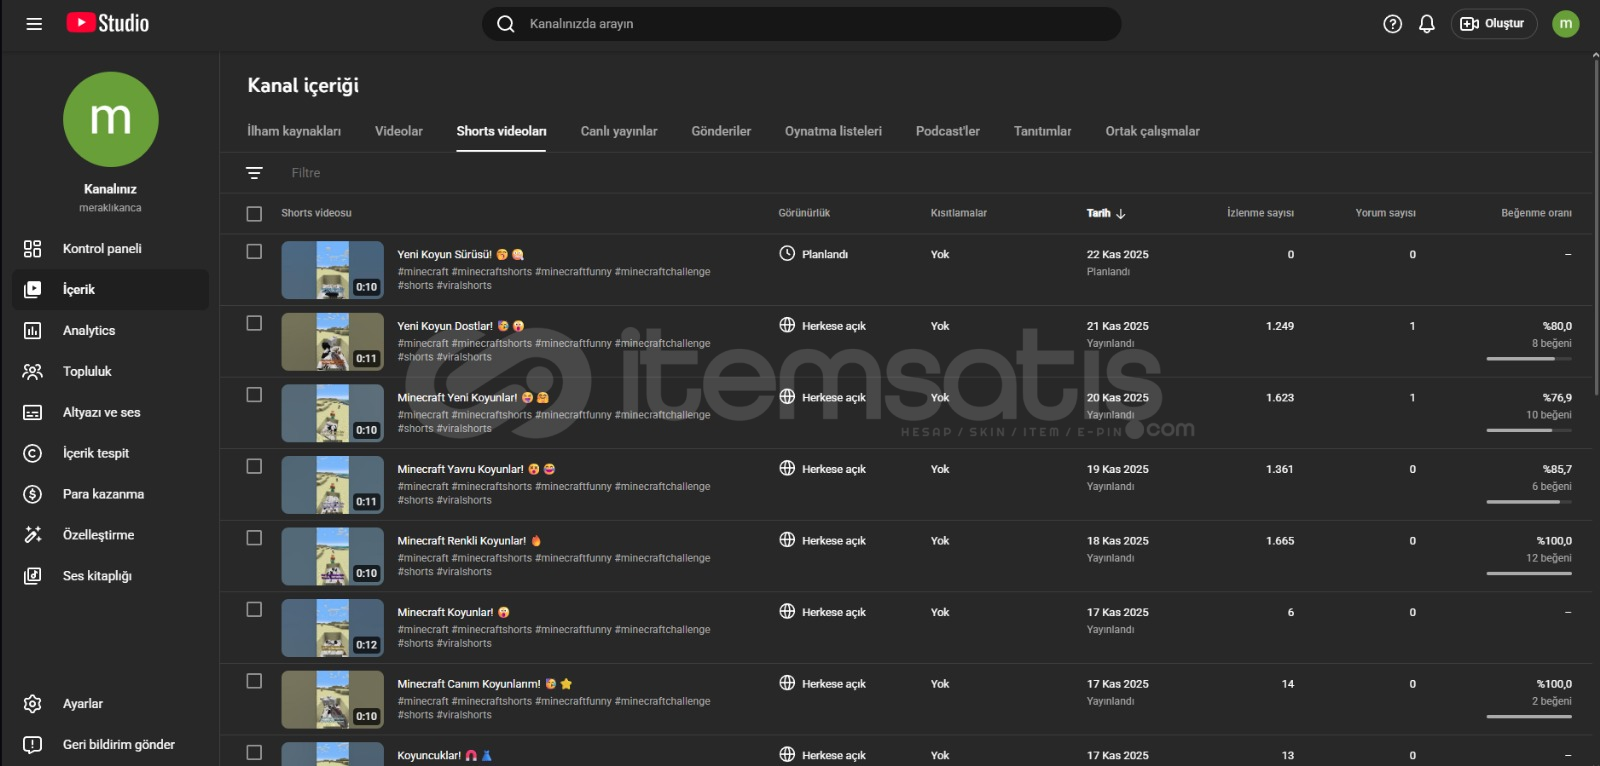Open Para kazanma in the sidebar

tap(103, 494)
